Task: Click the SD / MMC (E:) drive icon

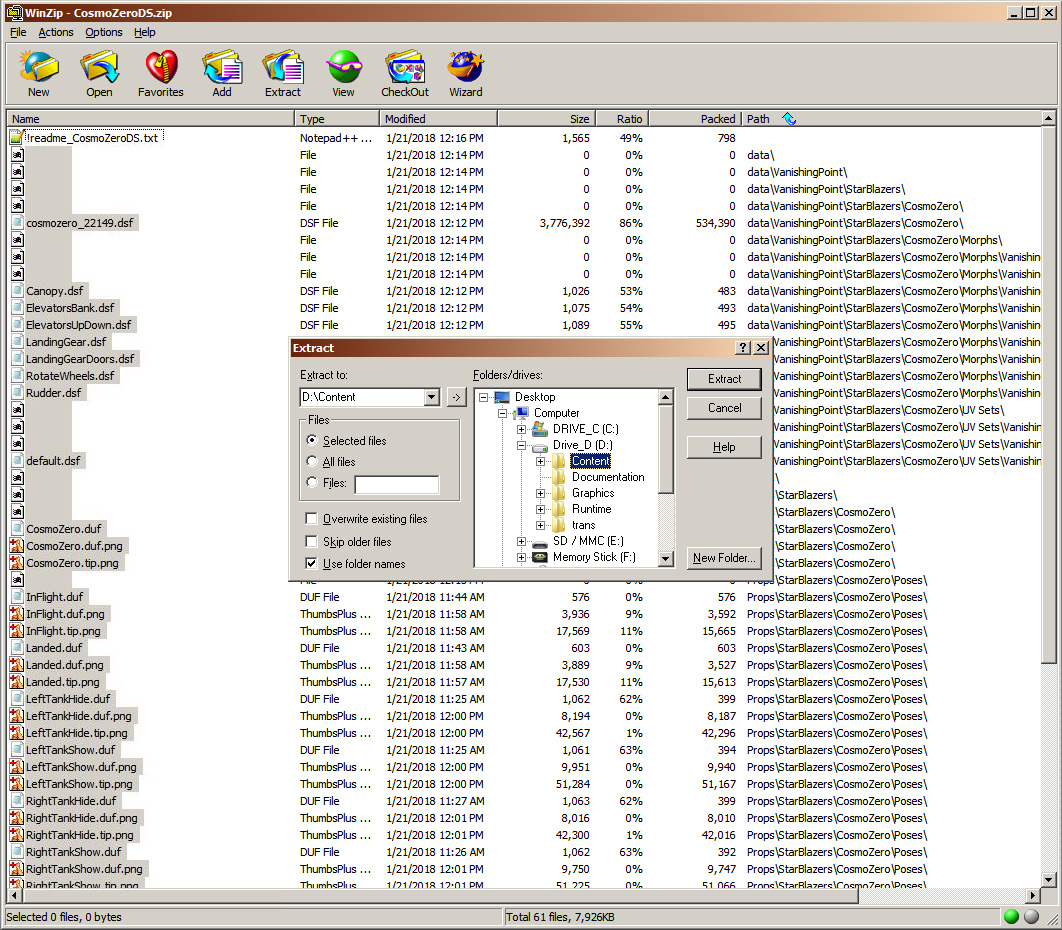Action: pyautogui.click(x=540, y=542)
